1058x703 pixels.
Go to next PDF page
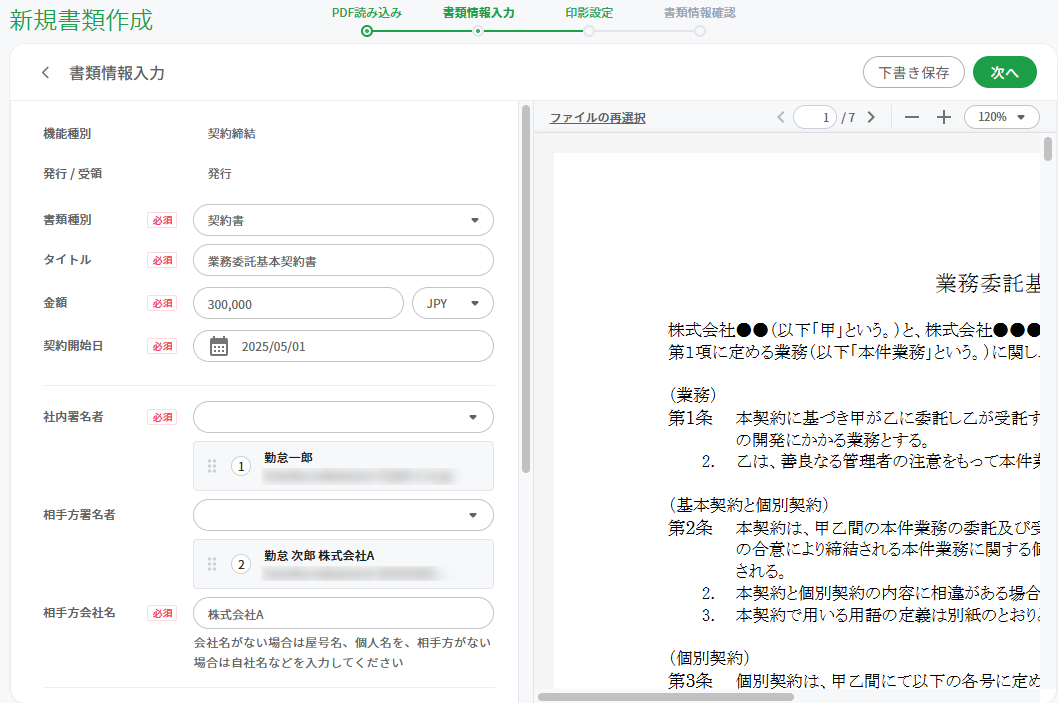[x=871, y=117]
